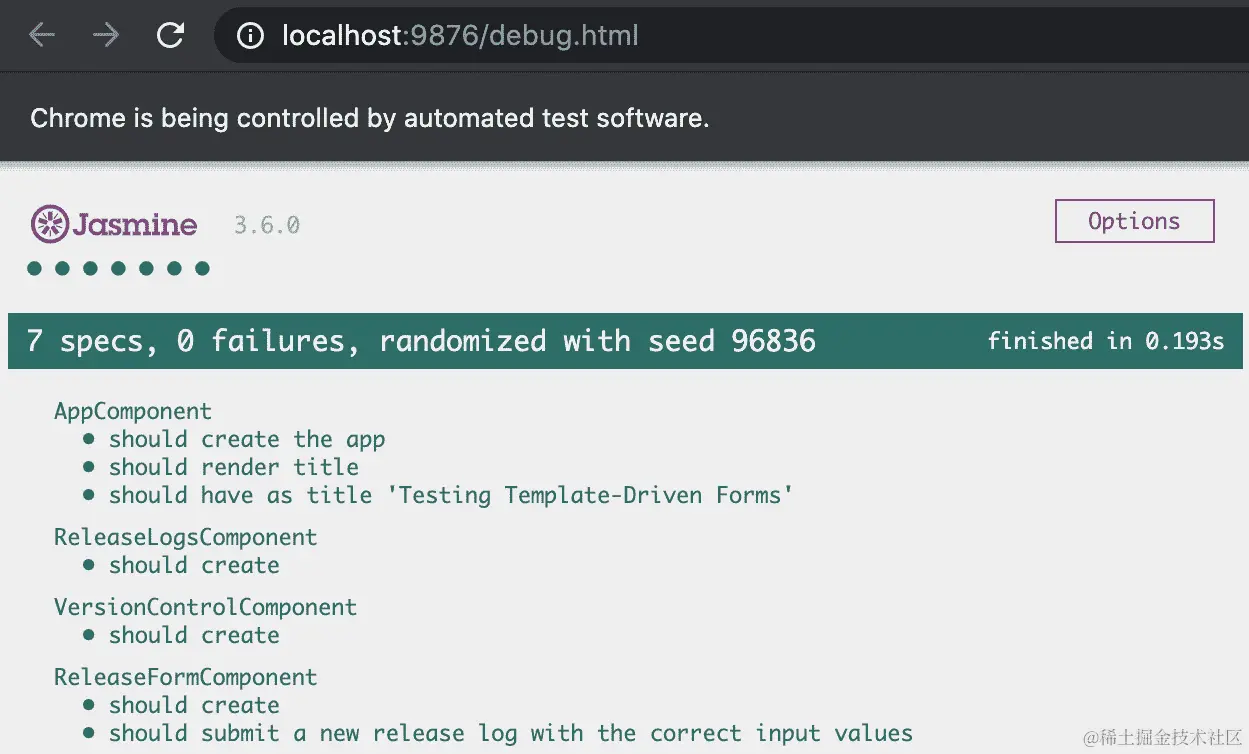Screen dimensions: 1249x754
Task: Select 'Chrome is being controlled' infobar message
Action: [x=370, y=118]
